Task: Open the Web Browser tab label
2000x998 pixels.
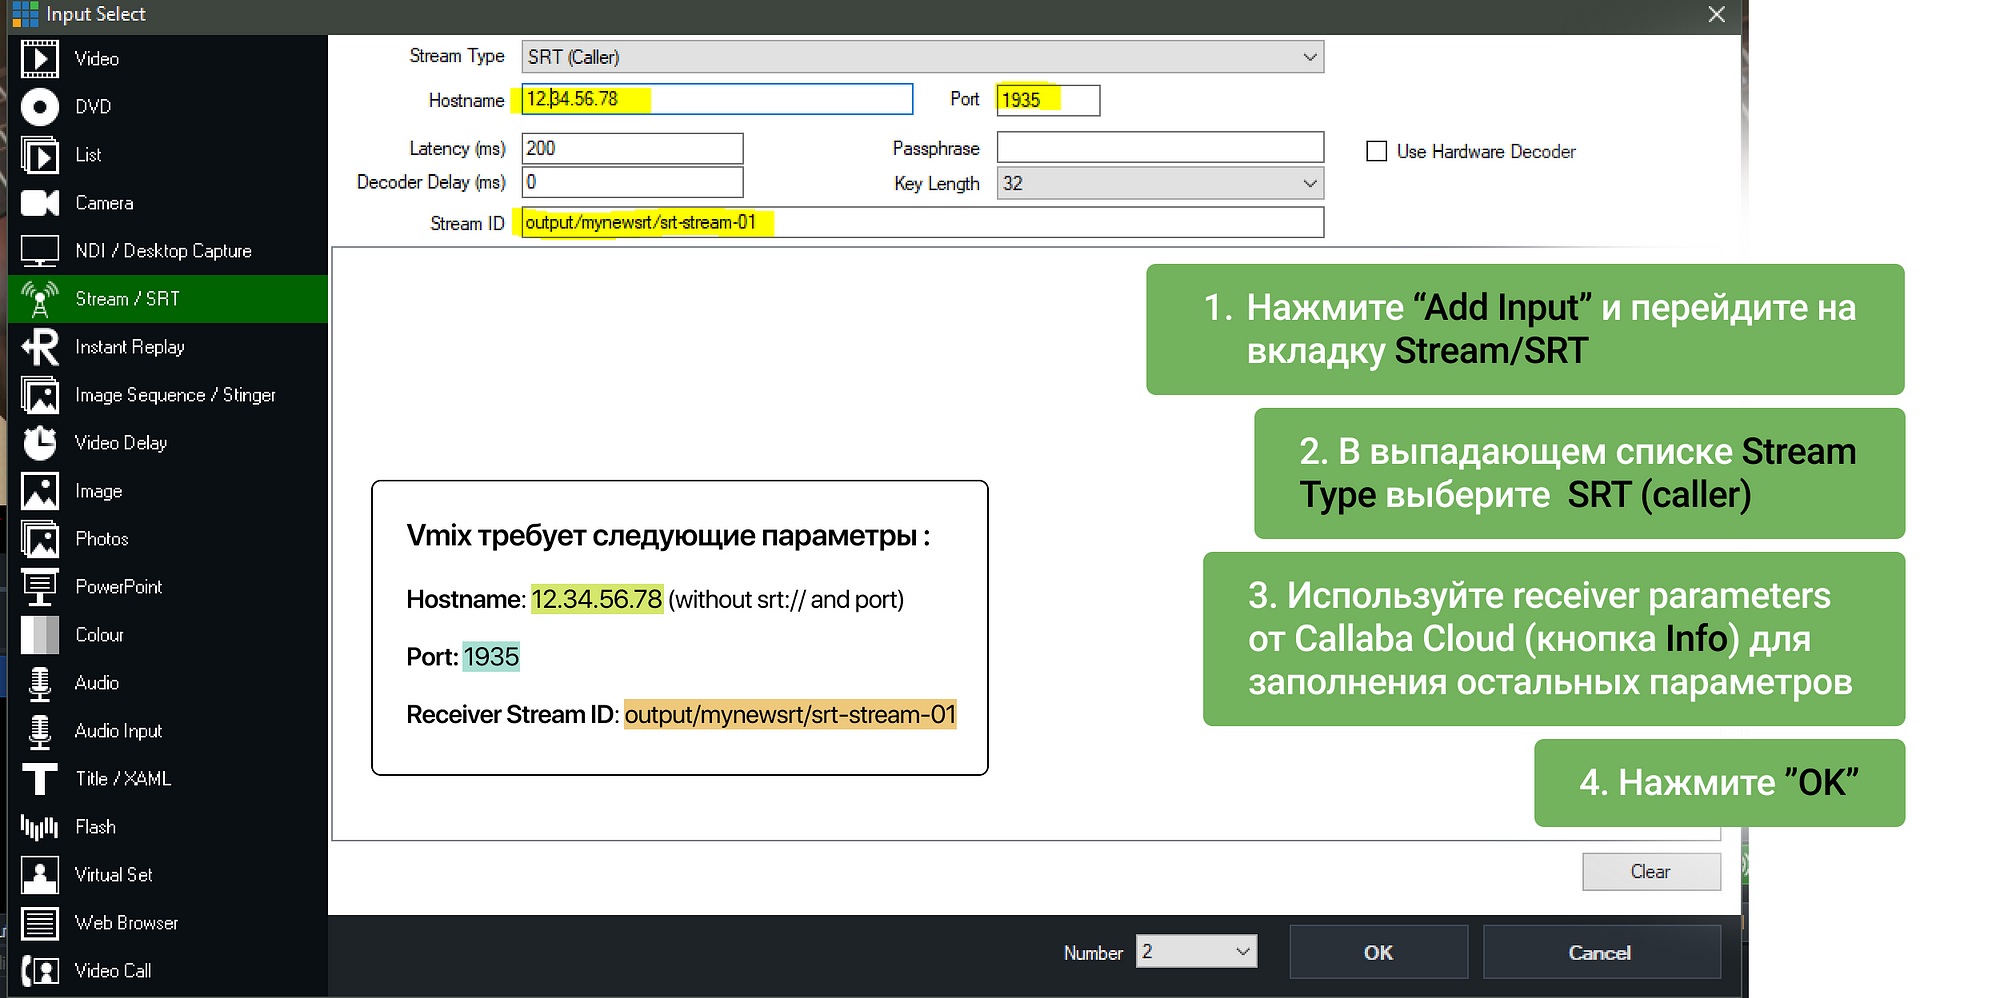Action: pyautogui.click(x=126, y=923)
